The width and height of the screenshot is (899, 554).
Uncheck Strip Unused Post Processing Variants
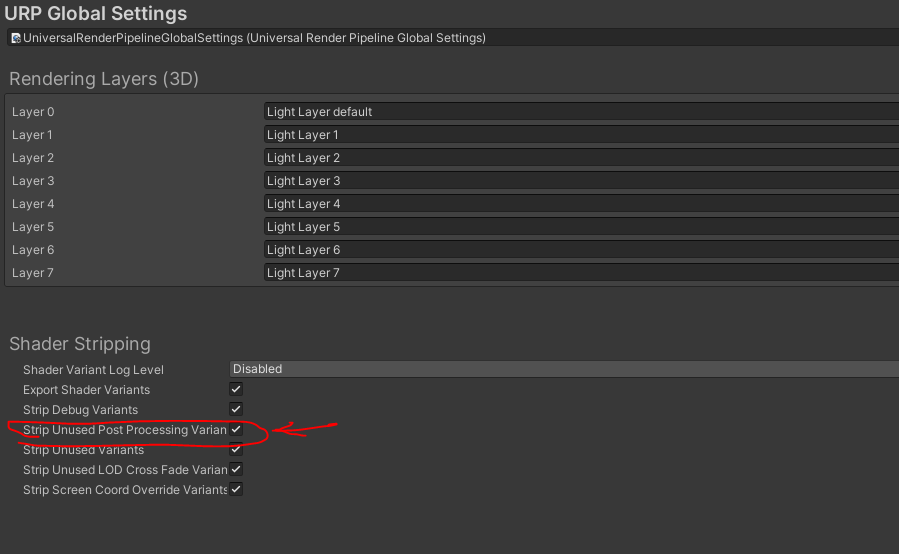(x=236, y=429)
